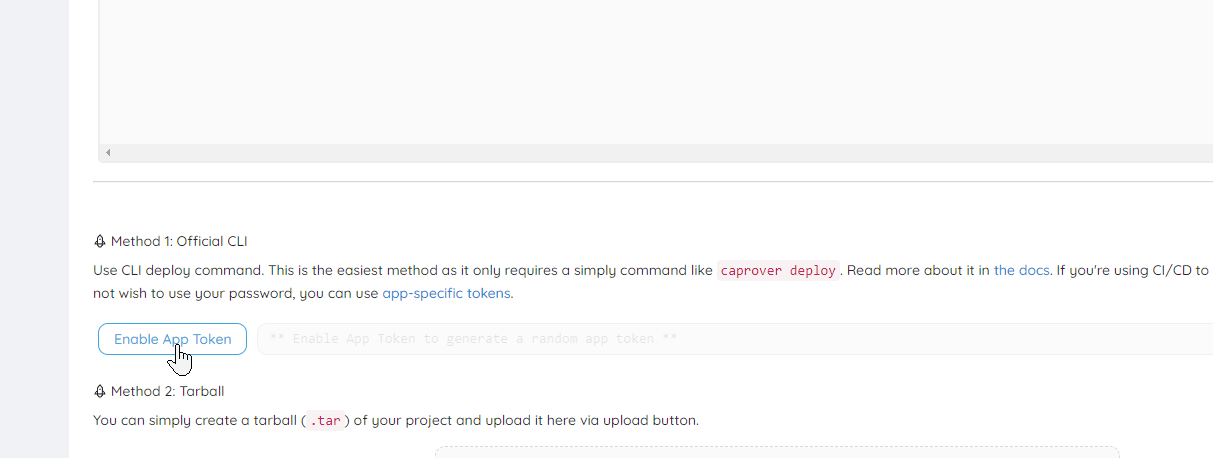Click the rocket icon beside Method 1
This screenshot has width=1213, height=458.
(100, 241)
